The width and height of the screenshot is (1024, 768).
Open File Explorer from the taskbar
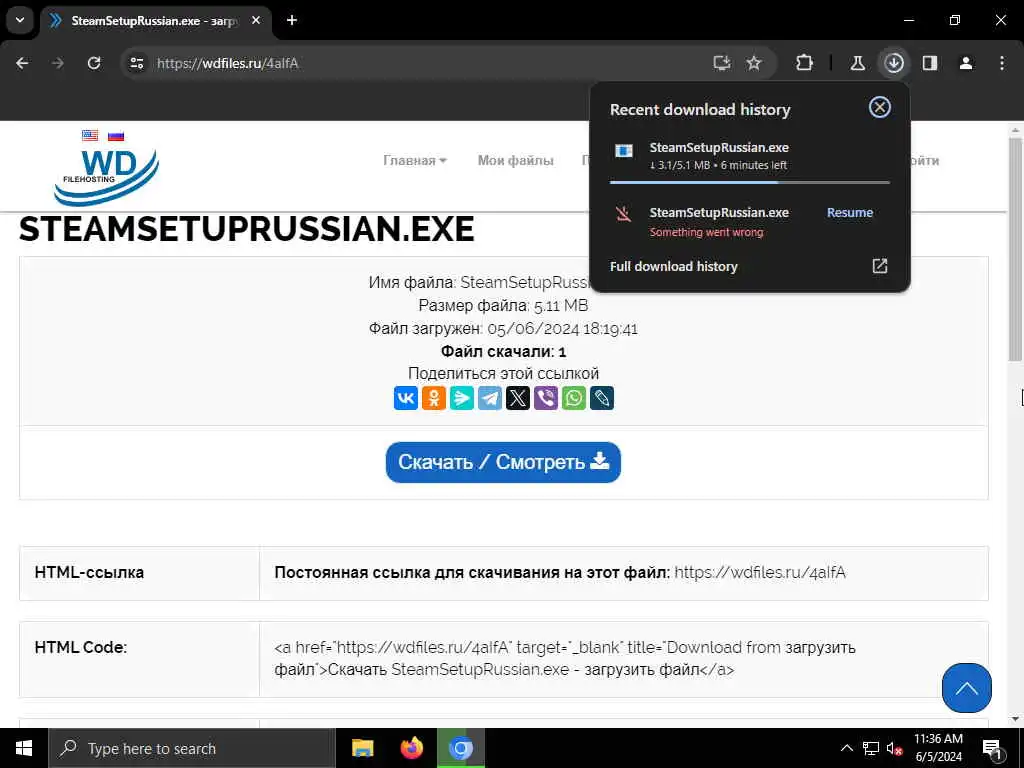coord(362,748)
